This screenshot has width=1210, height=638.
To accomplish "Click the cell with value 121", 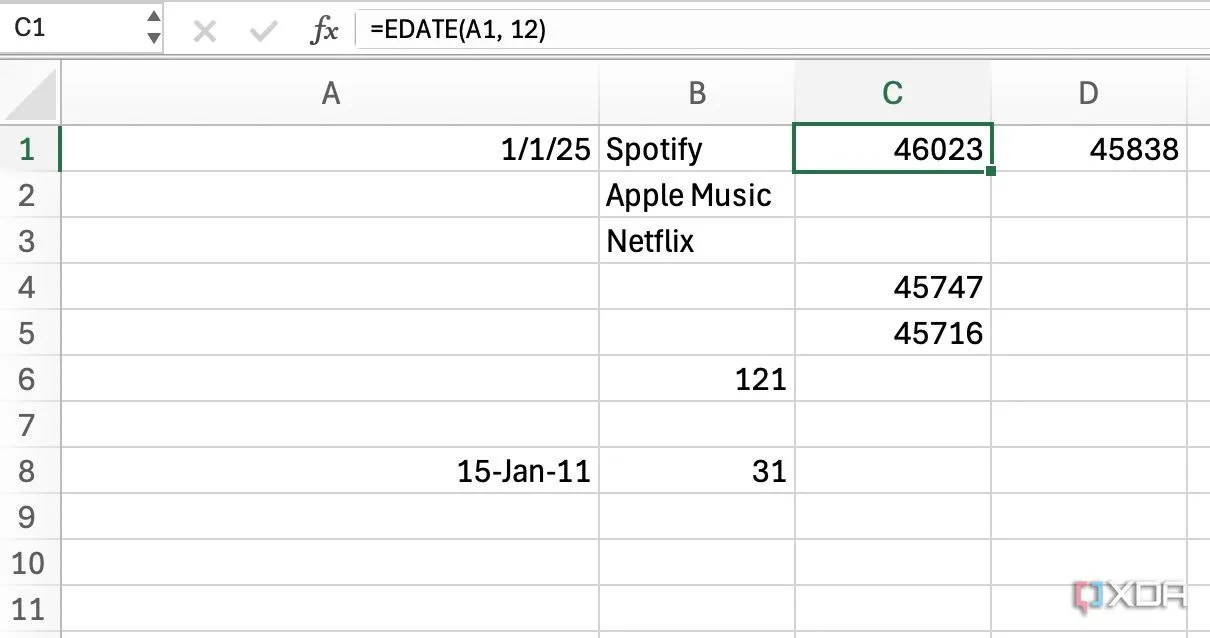I will tap(697, 379).
